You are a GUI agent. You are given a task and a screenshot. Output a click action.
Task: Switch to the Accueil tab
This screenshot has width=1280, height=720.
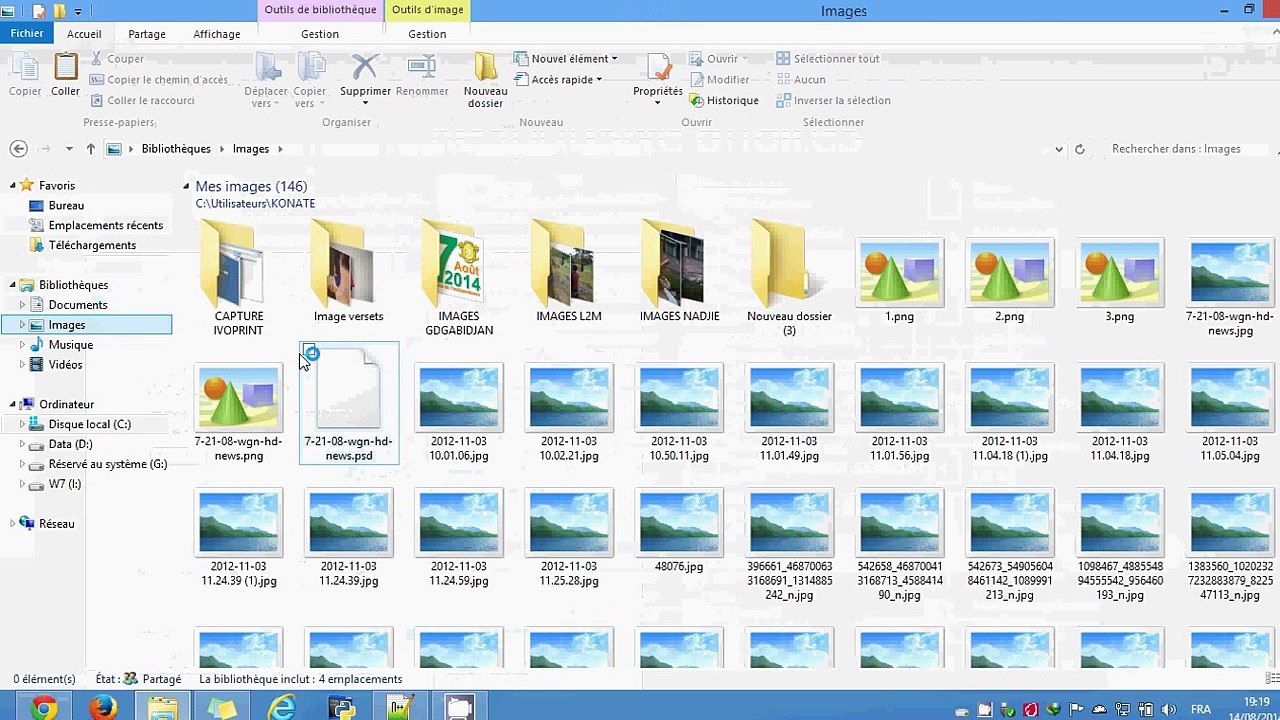coord(84,34)
